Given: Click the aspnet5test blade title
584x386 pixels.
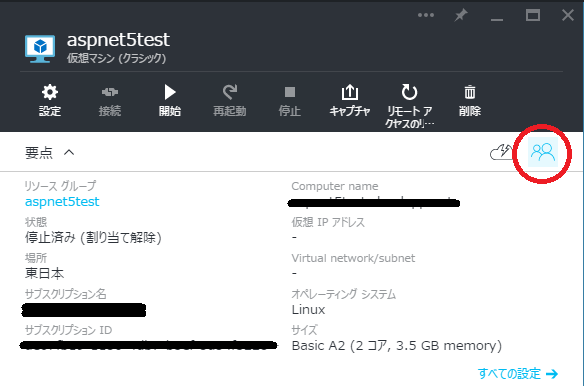Looking at the screenshot, I should point(118,39).
